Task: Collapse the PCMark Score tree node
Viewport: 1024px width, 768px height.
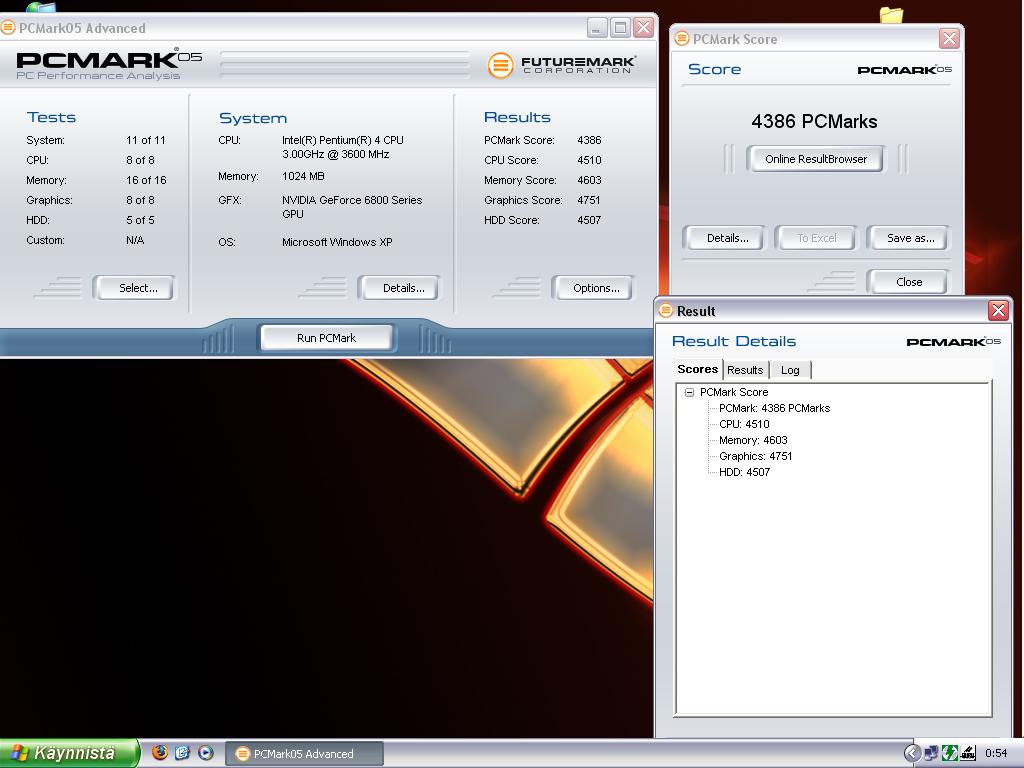Action: point(689,392)
